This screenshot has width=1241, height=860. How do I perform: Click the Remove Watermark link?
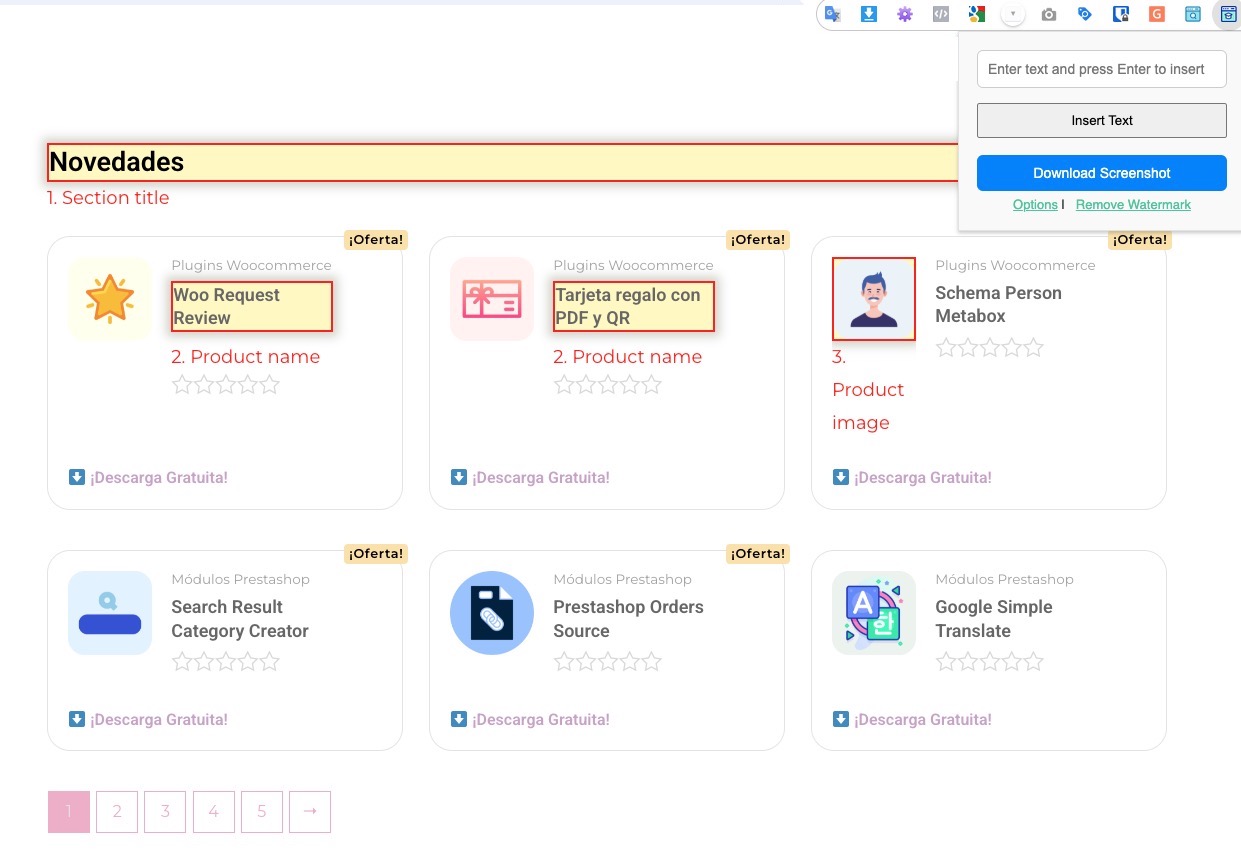tap(1133, 204)
